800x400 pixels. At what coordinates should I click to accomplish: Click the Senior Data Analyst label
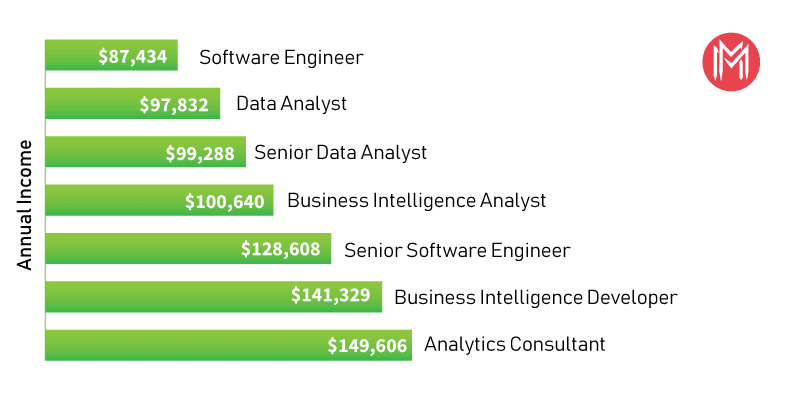340,153
